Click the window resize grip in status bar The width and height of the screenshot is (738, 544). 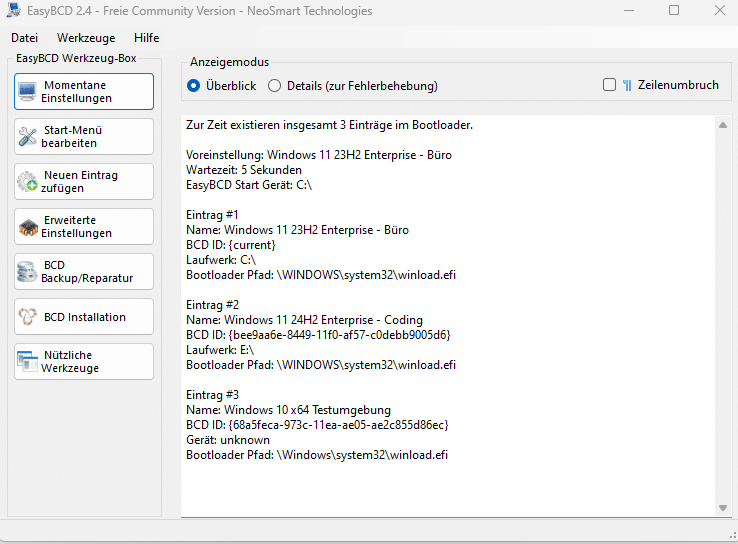732,535
